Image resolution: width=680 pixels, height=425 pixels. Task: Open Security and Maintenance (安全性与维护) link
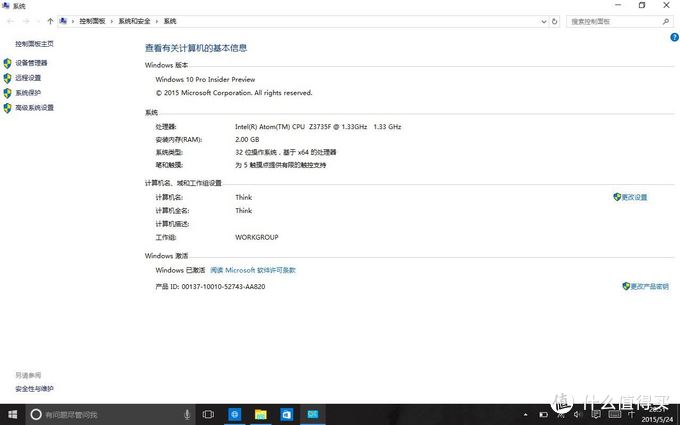point(35,389)
